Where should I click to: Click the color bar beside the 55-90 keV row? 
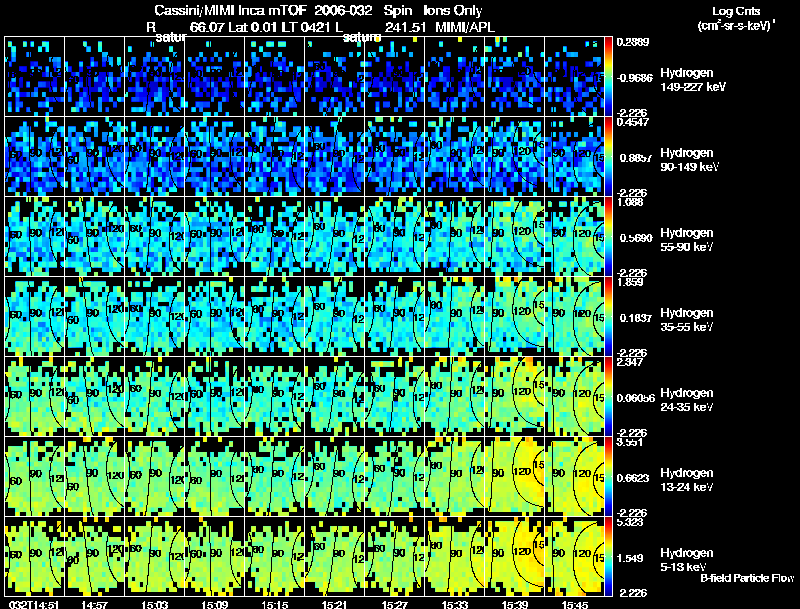click(609, 237)
